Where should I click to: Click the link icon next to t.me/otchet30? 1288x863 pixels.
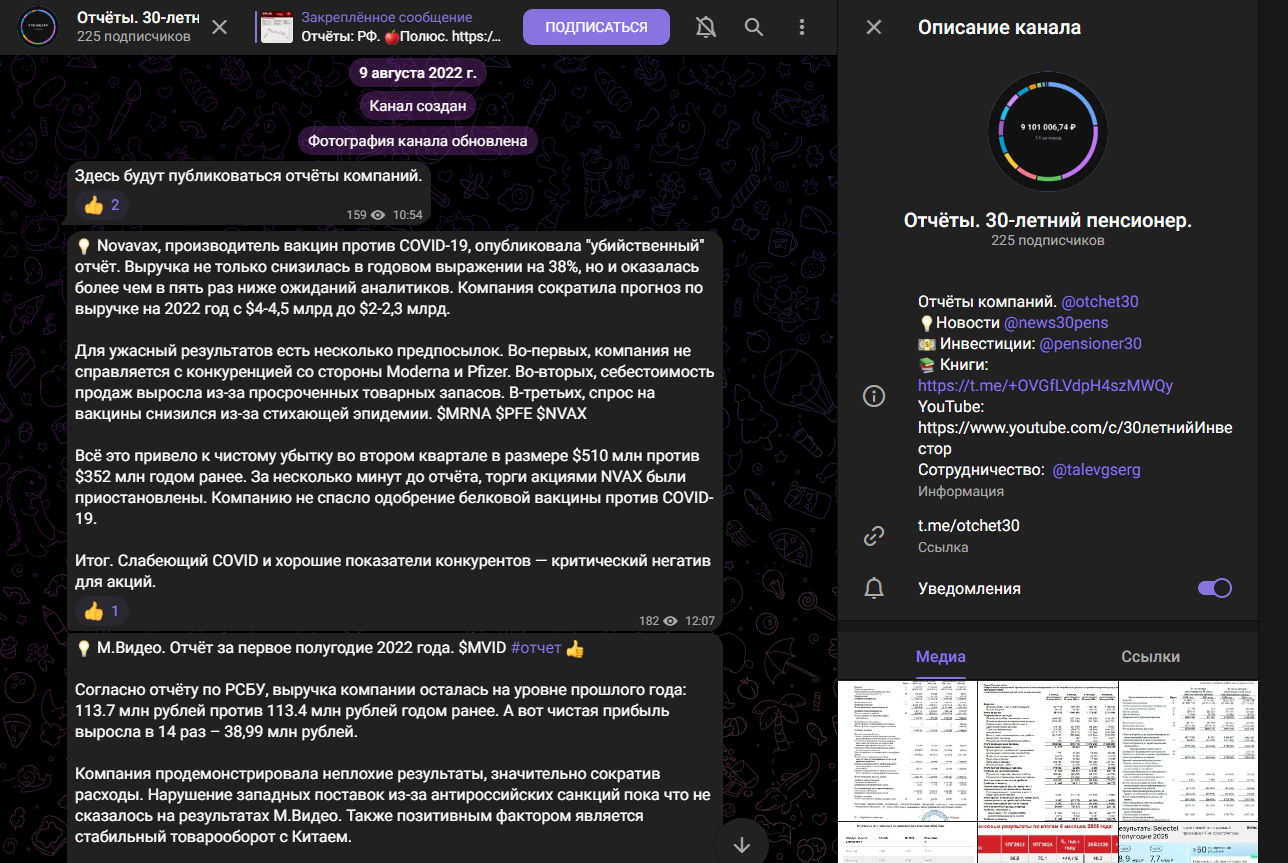tap(874, 536)
